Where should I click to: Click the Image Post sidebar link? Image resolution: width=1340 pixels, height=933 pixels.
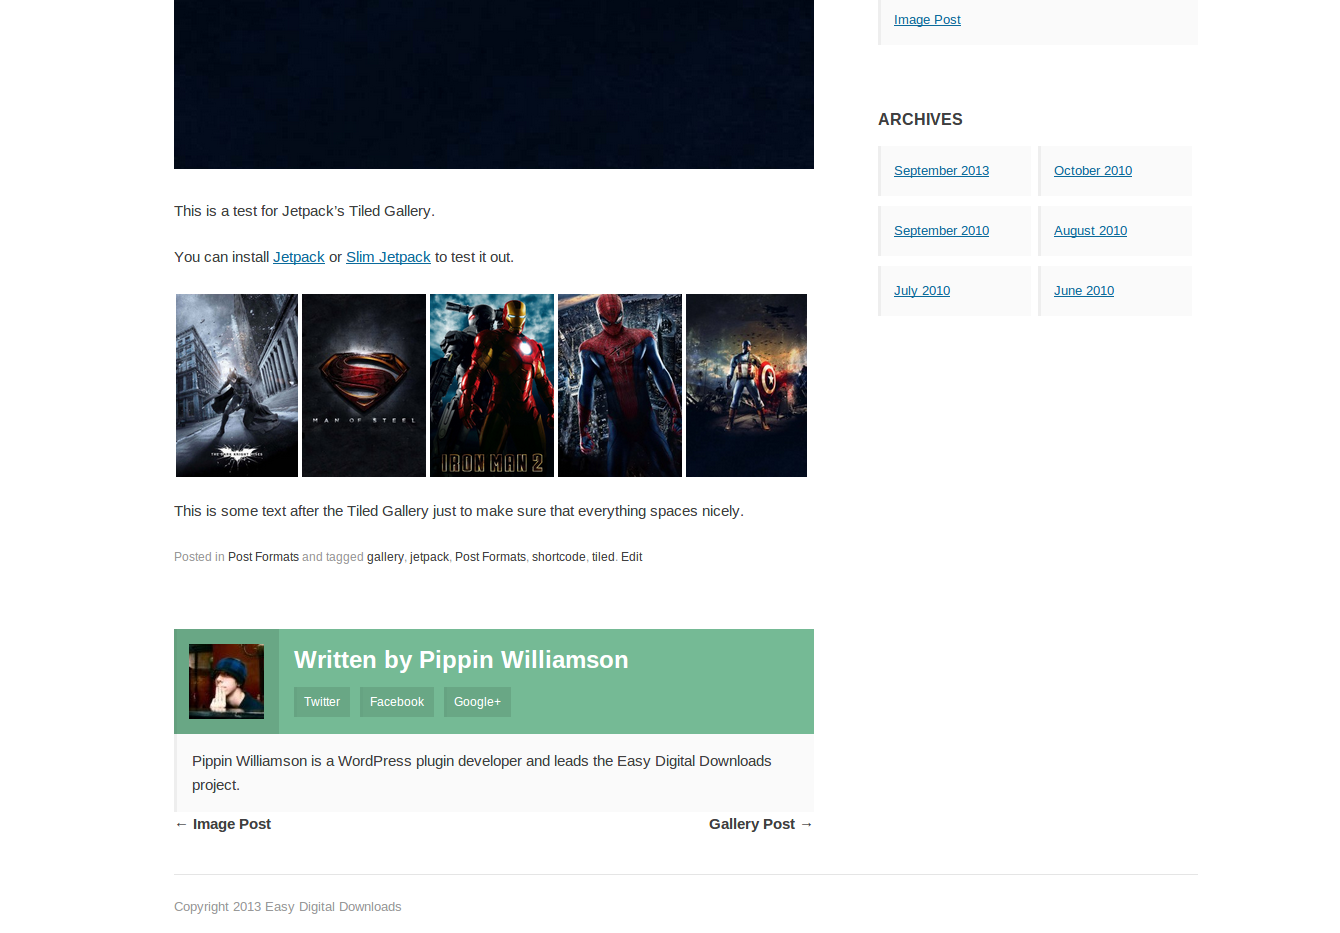(x=927, y=20)
